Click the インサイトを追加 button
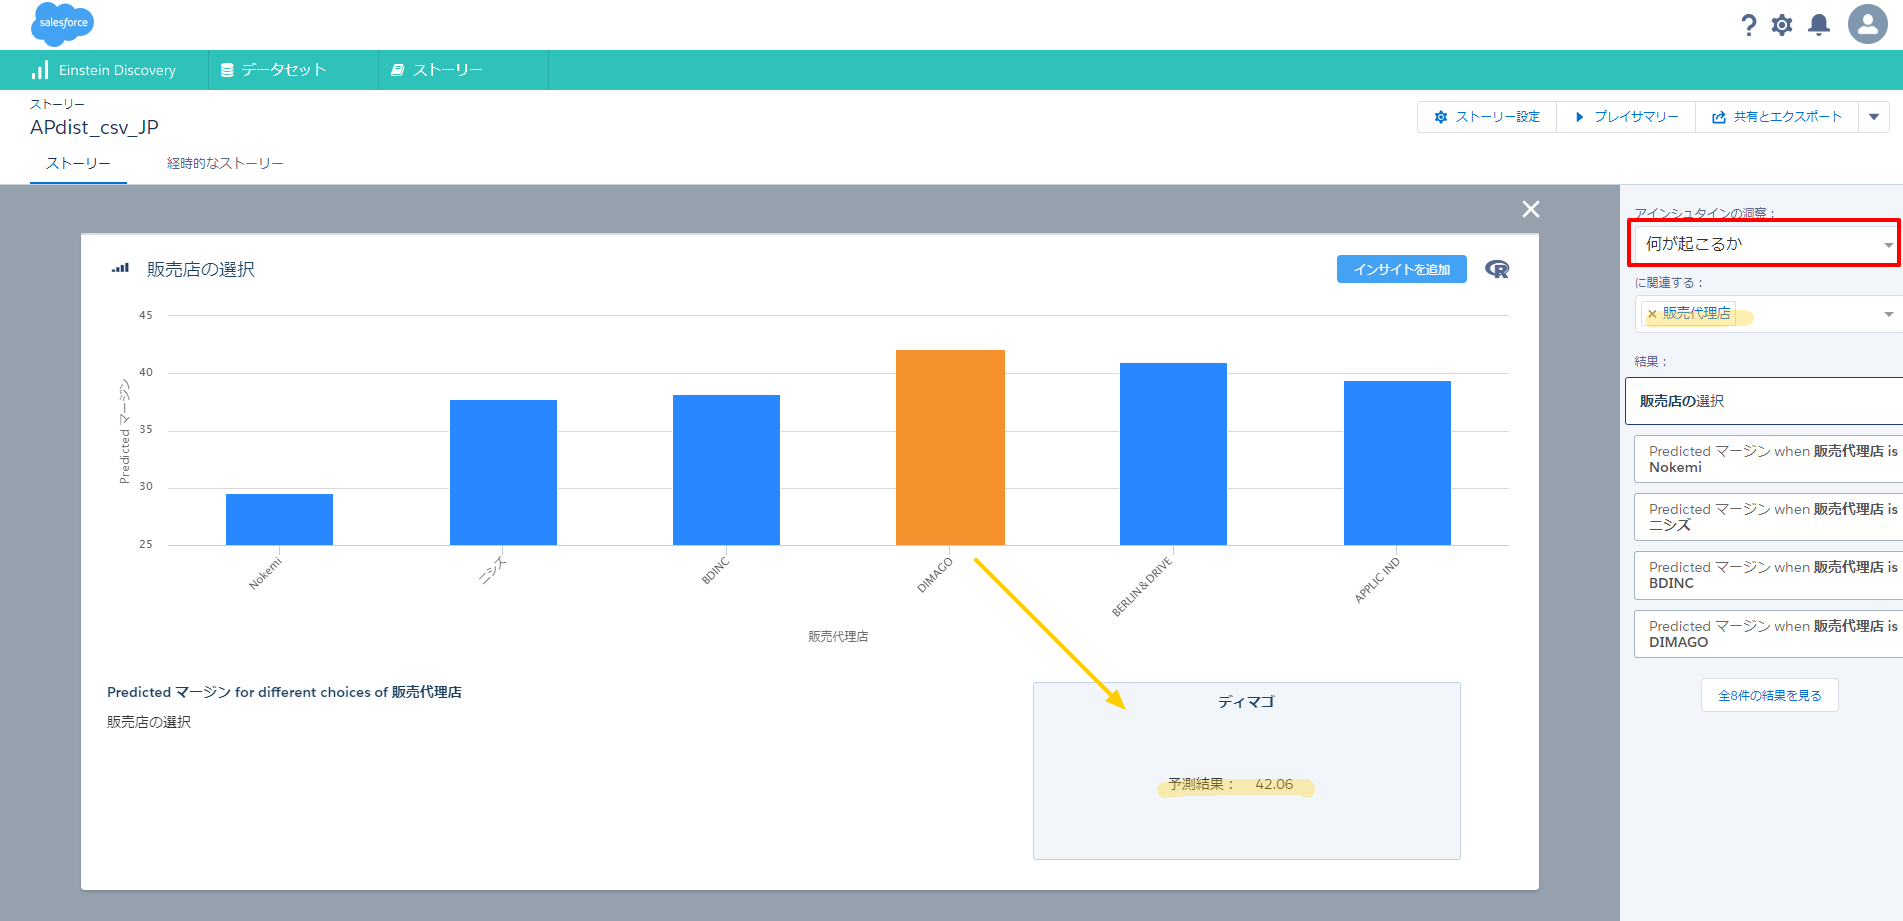This screenshot has height=921, width=1903. (1401, 269)
